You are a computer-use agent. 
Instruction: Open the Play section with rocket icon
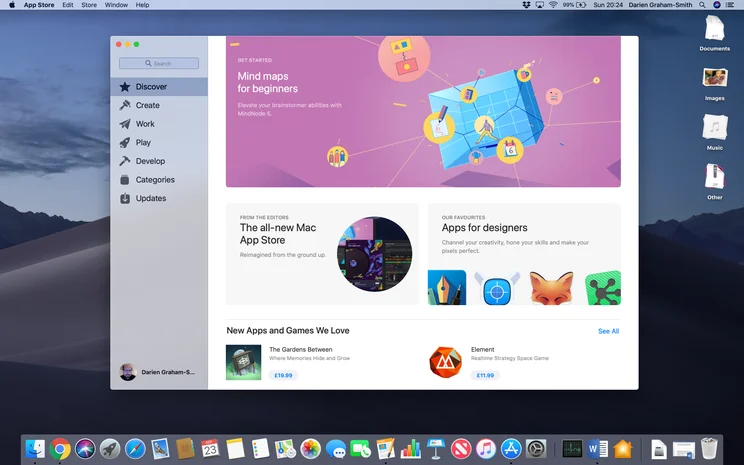tap(159, 142)
